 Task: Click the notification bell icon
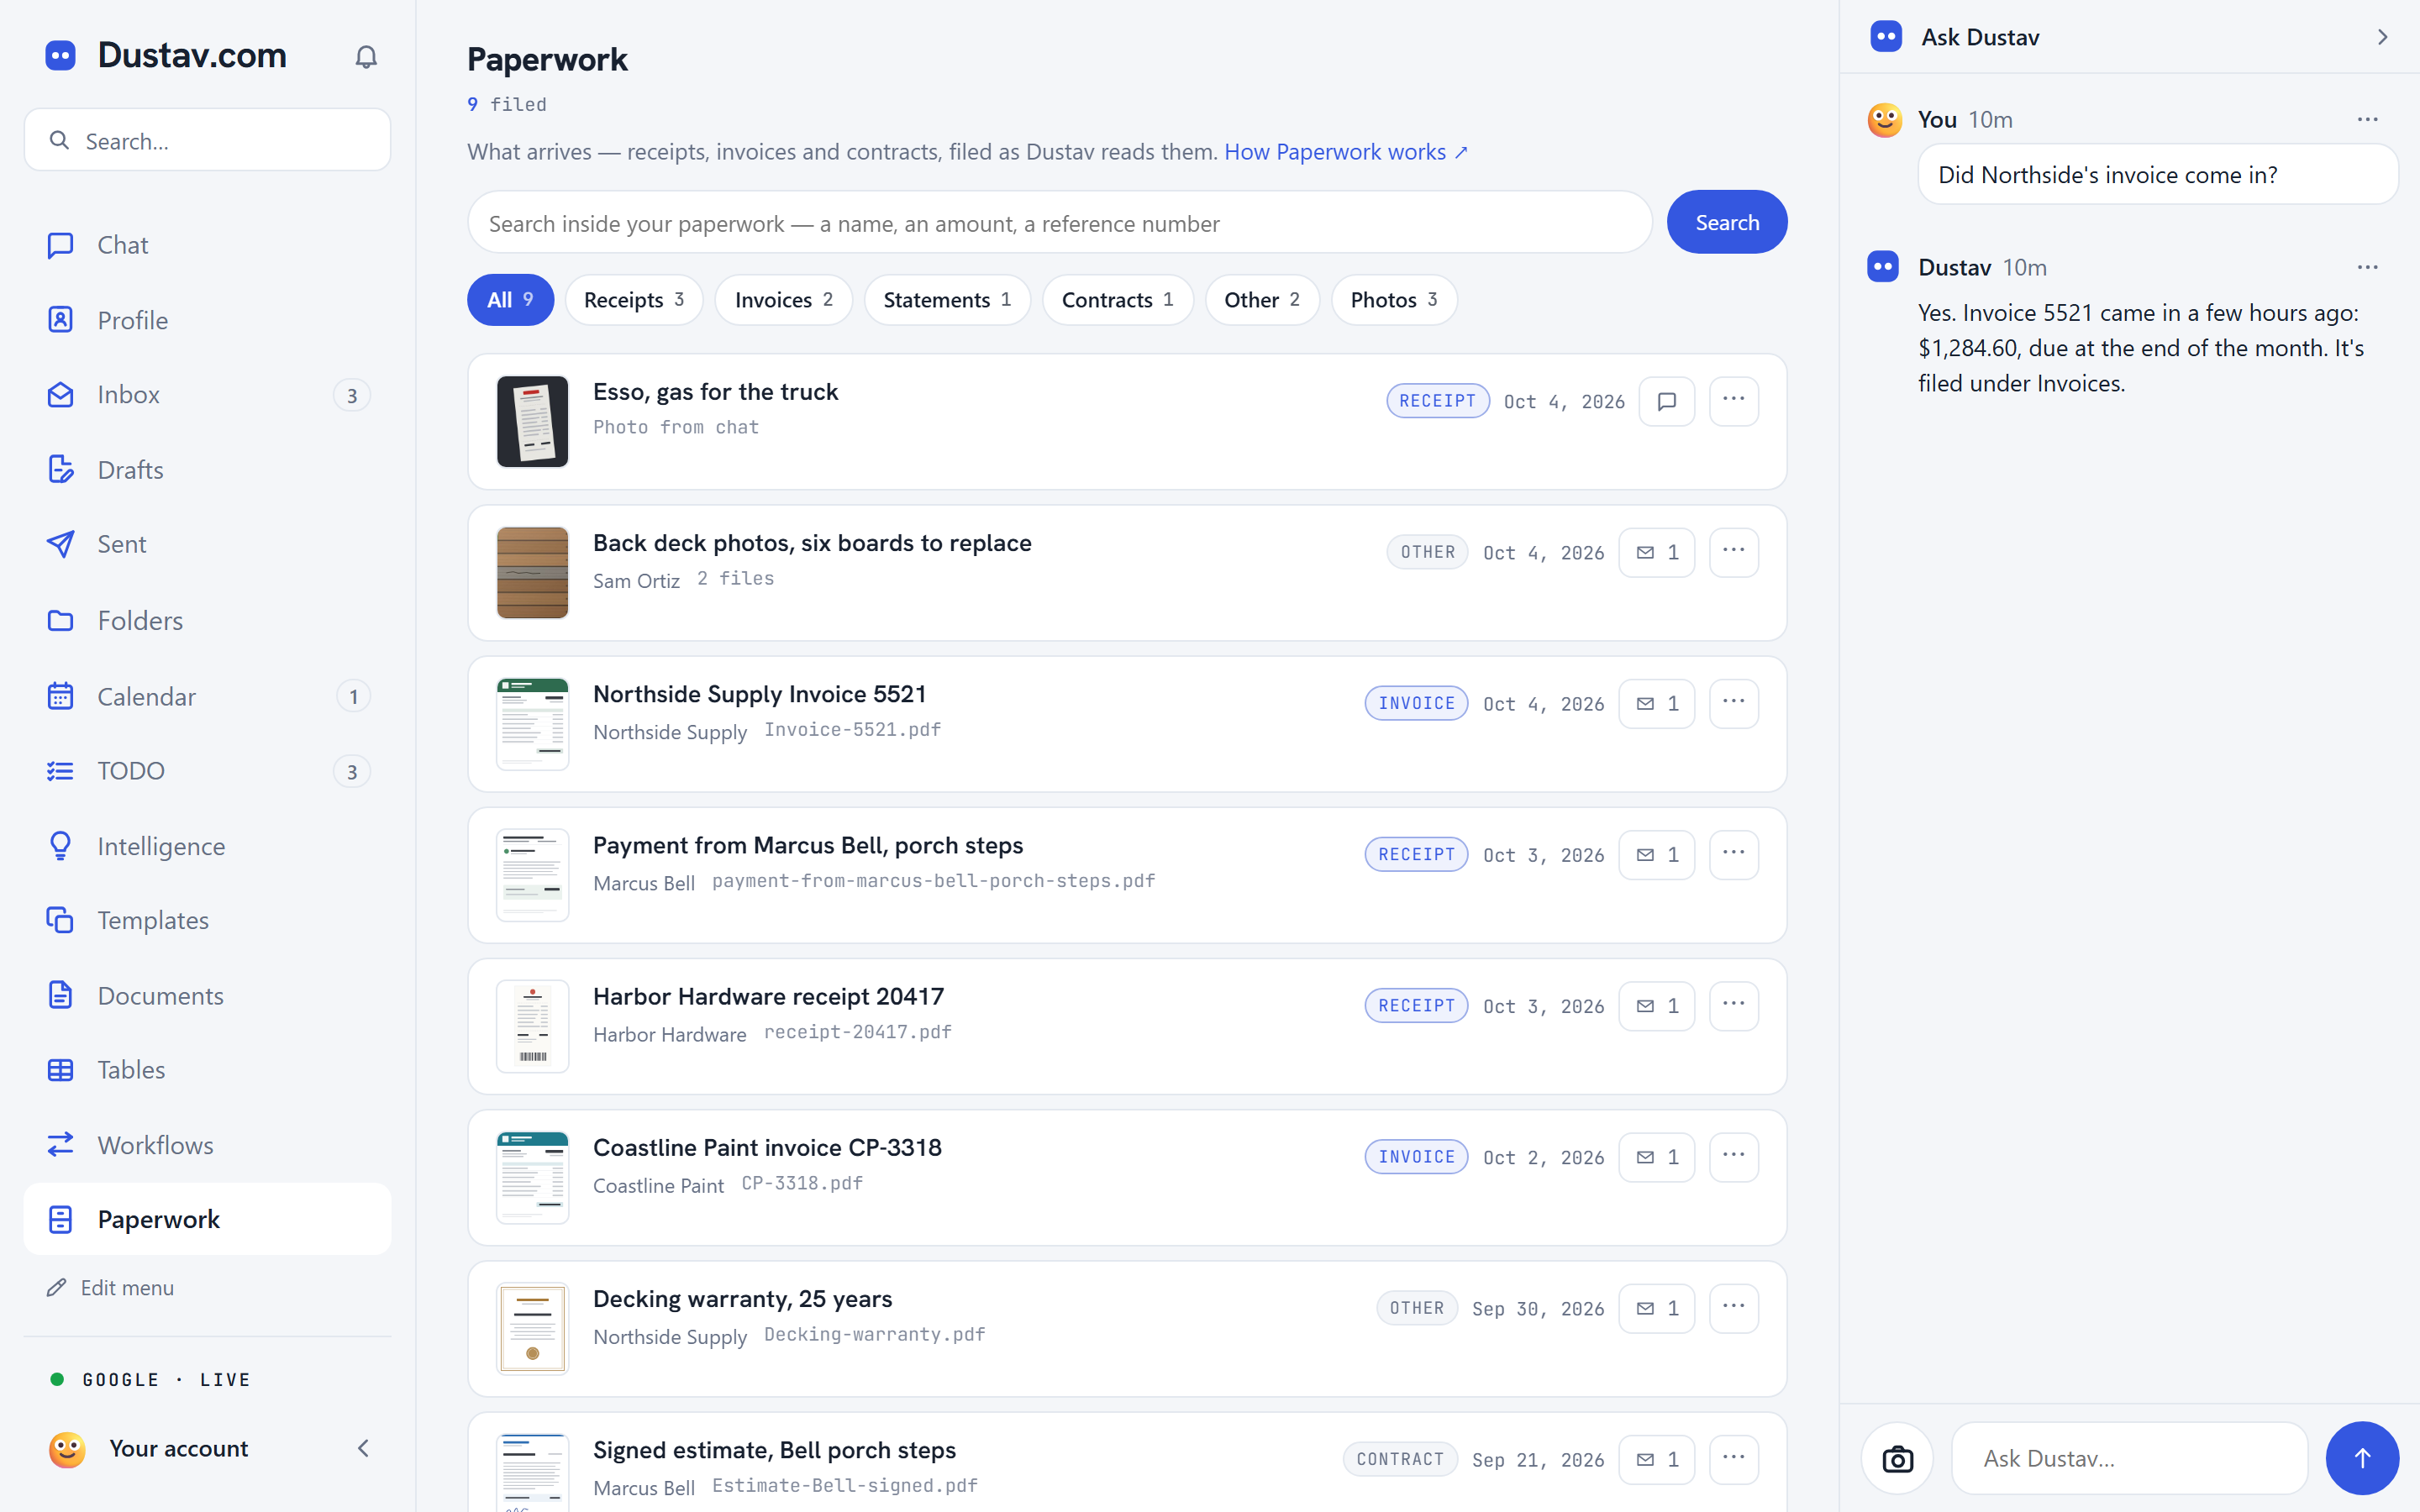366,57
